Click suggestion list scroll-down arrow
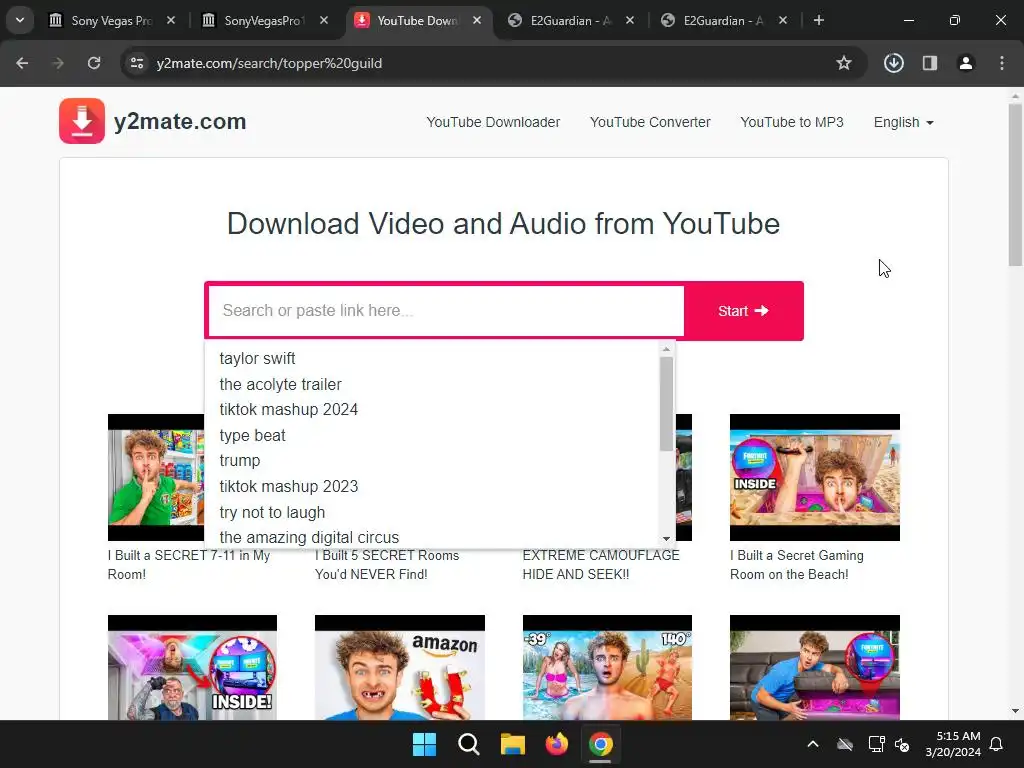This screenshot has height=768, width=1024. [666, 539]
